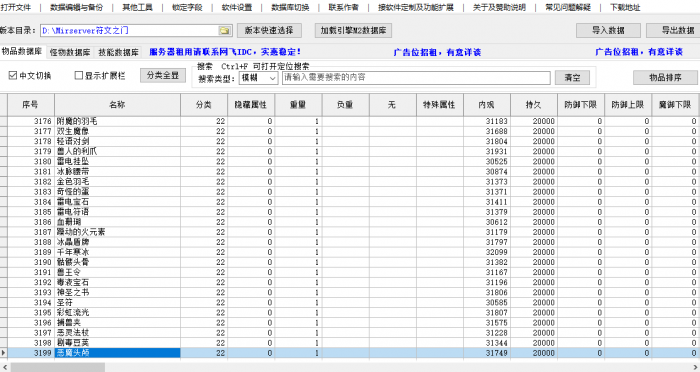This screenshot has width=700, height=372.
Task: Toggle the 中文切换 checkbox
Action: tap(12, 75)
